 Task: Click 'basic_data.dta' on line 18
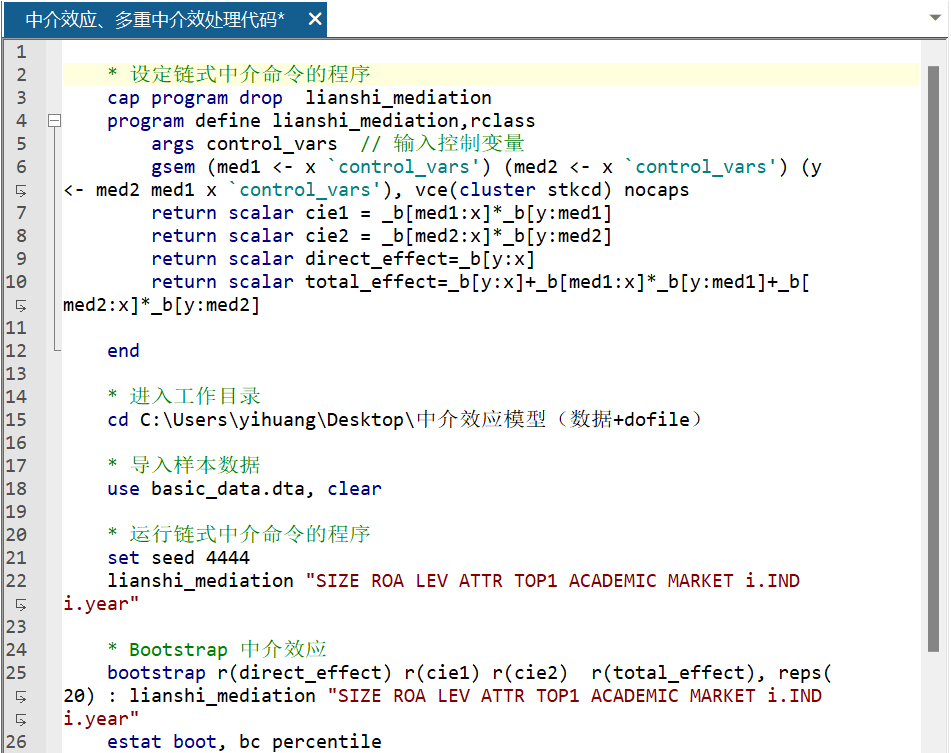pyautogui.click(x=228, y=489)
